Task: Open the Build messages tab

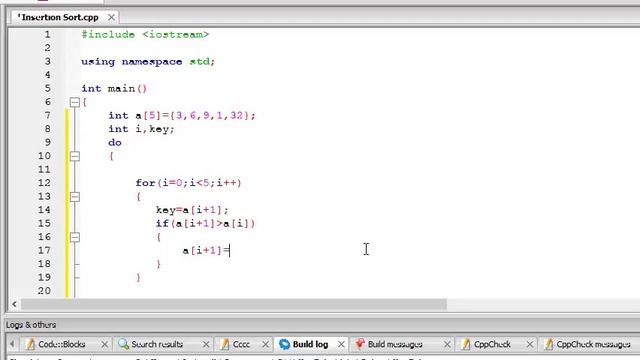Action: click(x=394, y=344)
